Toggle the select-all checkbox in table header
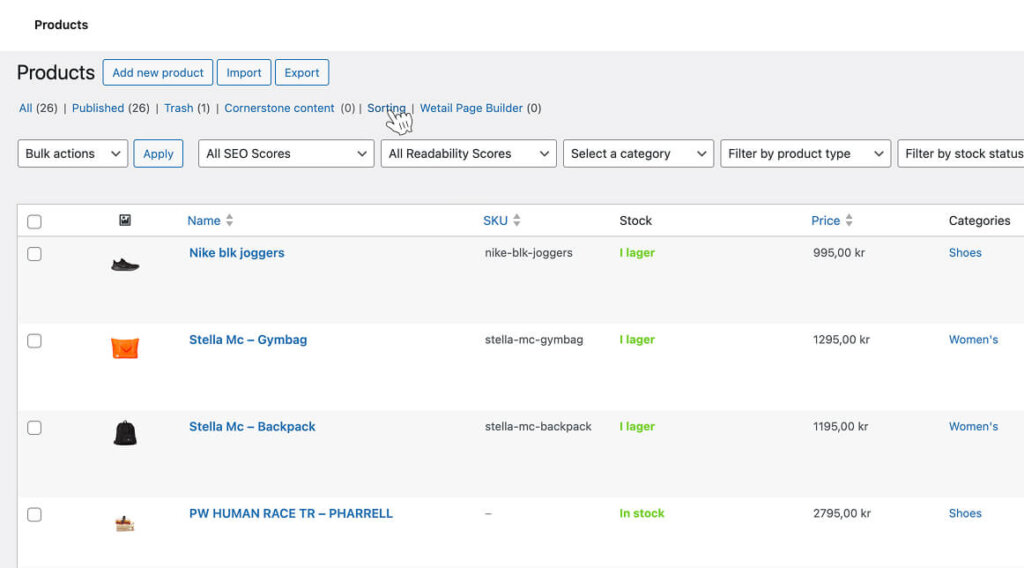The width and height of the screenshot is (1024, 568). click(x=35, y=222)
